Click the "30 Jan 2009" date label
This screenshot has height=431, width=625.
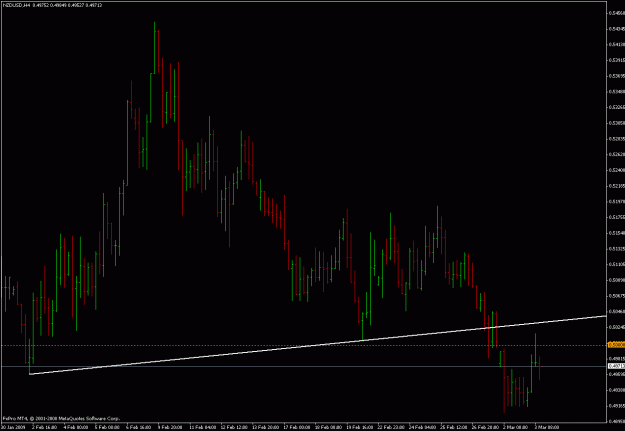pos(13,427)
